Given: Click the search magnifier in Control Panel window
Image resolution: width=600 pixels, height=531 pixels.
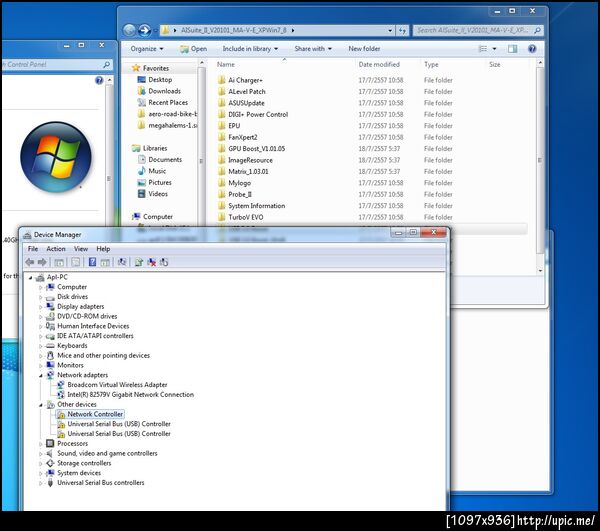Looking at the screenshot, I should [107, 65].
